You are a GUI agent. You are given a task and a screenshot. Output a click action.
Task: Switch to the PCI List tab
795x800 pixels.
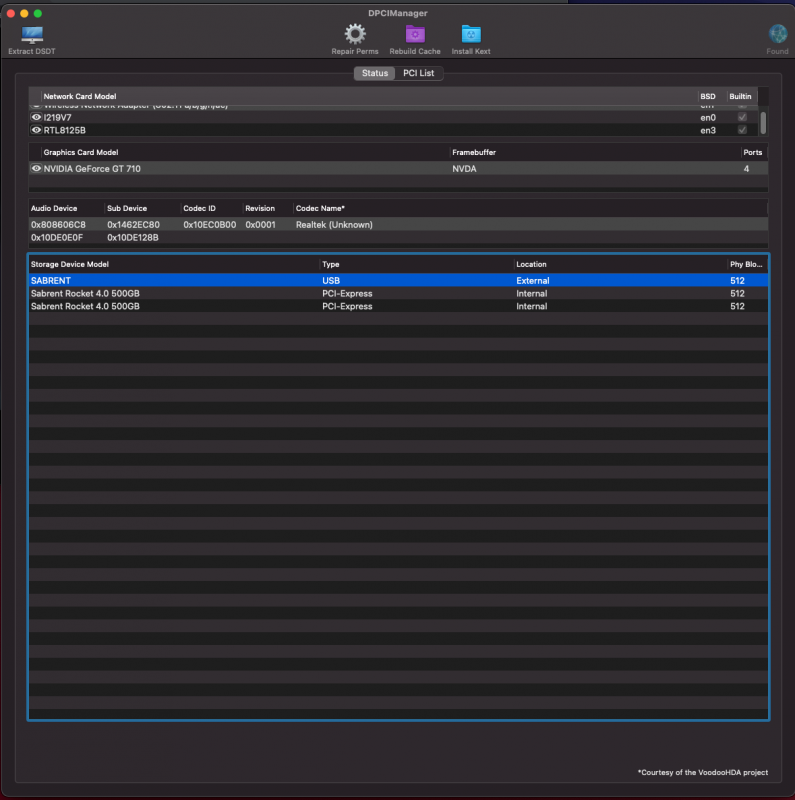pyautogui.click(x=418, y=73)
